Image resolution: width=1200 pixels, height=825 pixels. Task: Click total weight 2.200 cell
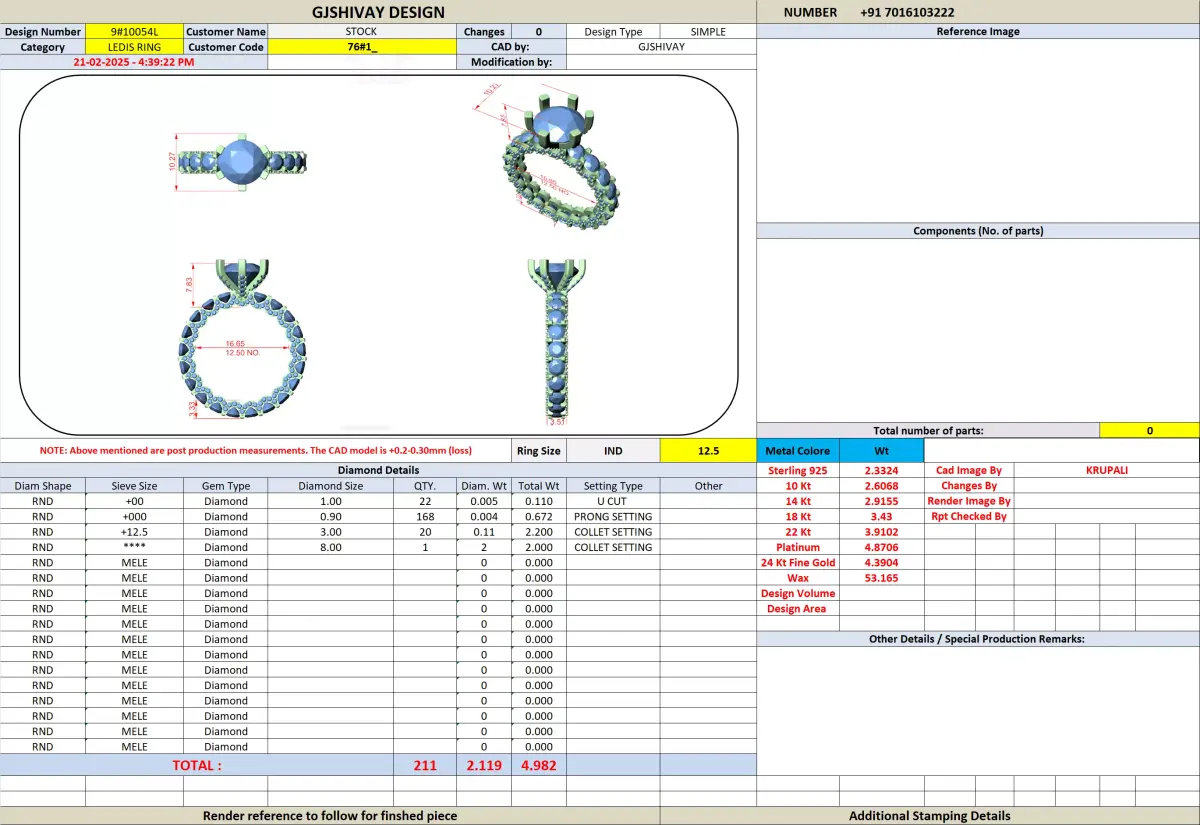pos(538,532)
